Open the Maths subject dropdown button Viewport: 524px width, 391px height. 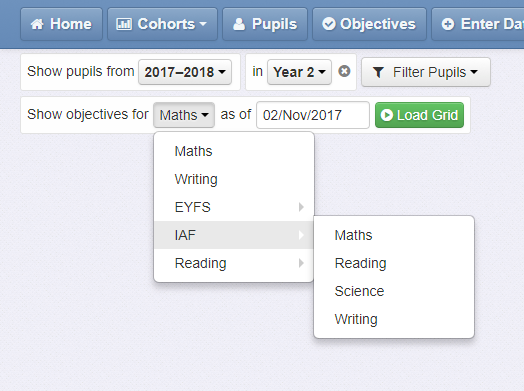click(x=184, y=115)
